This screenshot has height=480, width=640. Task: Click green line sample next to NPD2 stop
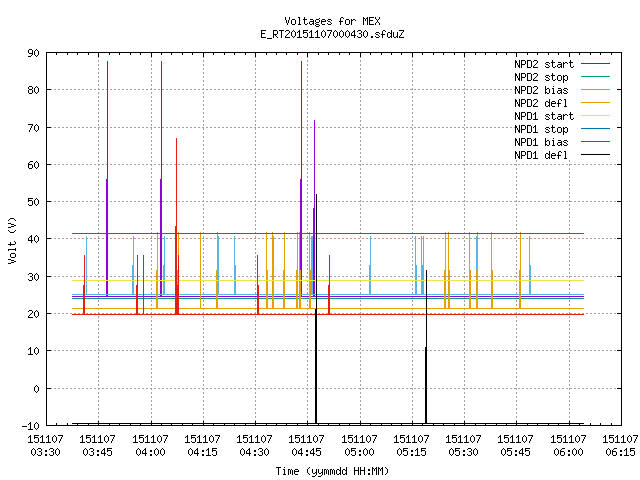596,76
